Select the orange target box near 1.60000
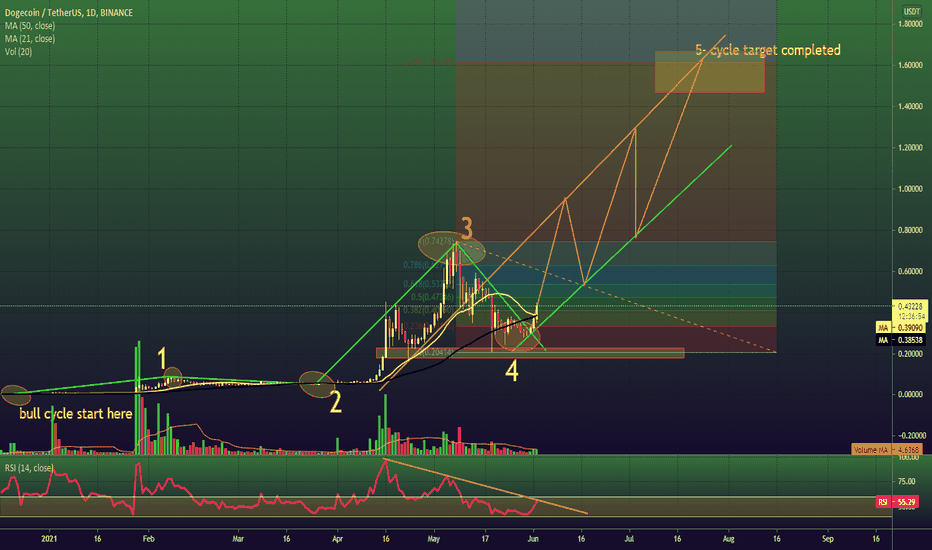 click(710, 72)
